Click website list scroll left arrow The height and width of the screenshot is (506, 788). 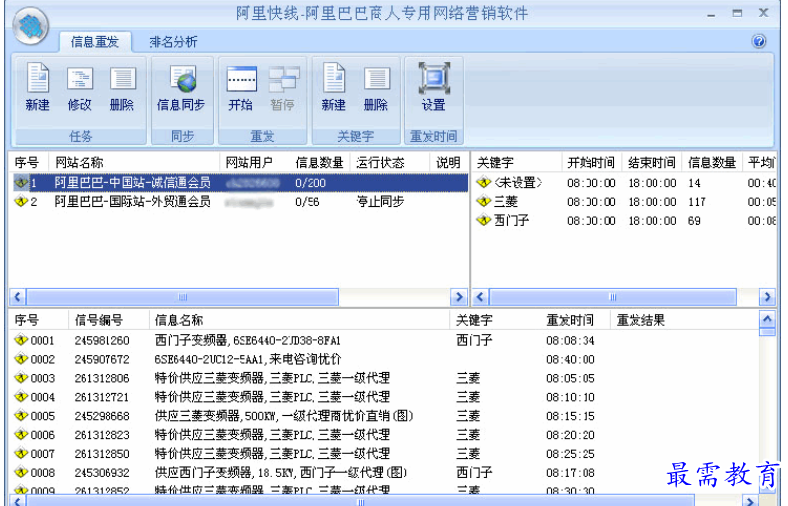tap(18, 297)
